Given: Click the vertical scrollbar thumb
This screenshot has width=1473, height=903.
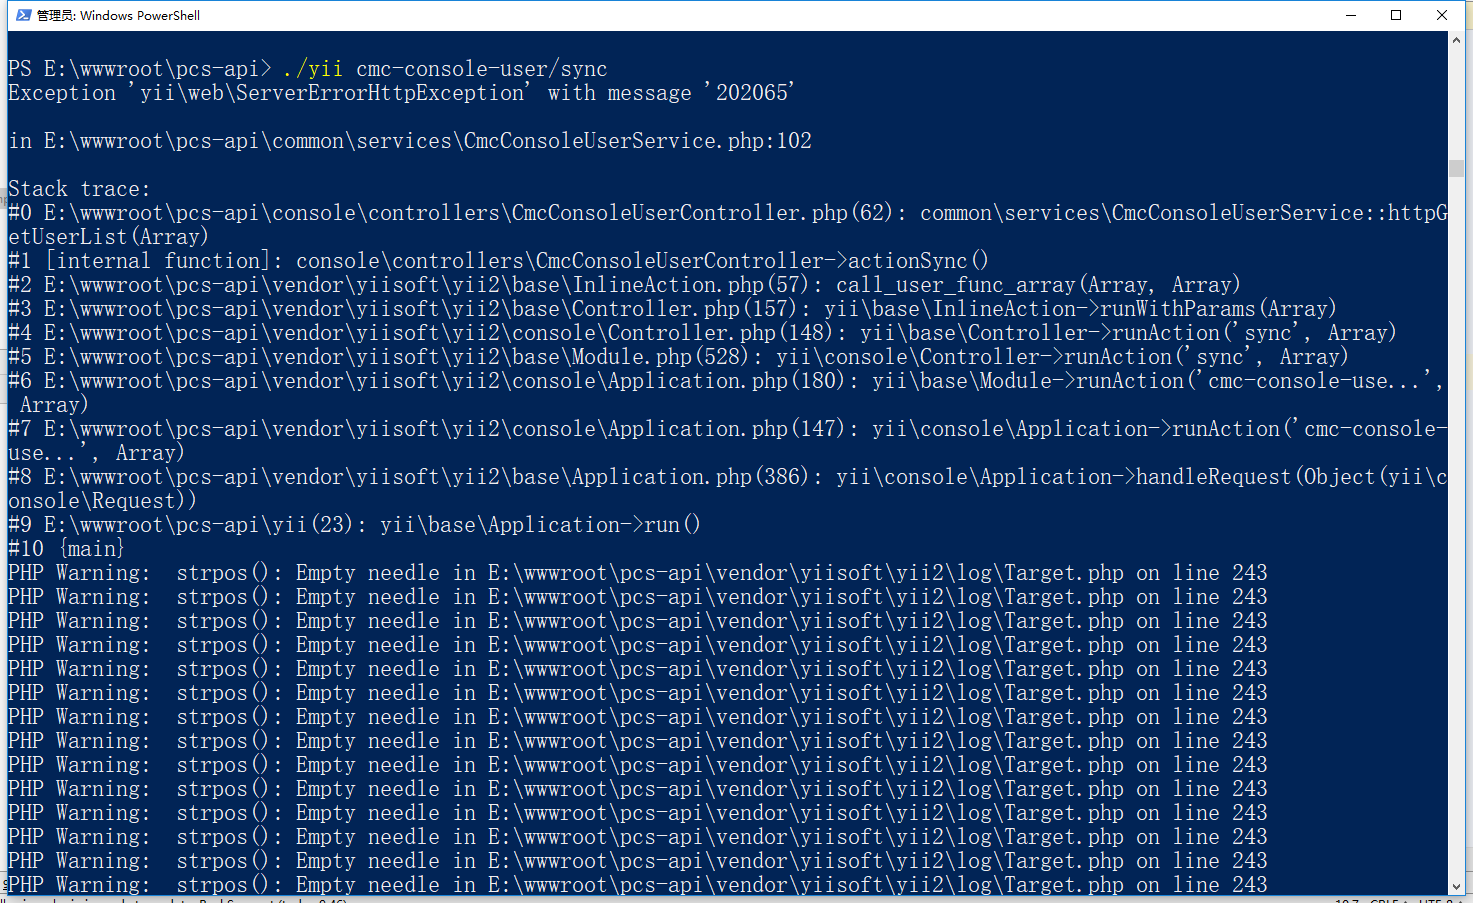Looking at the screenshot, I should [x=1456, y=168].
